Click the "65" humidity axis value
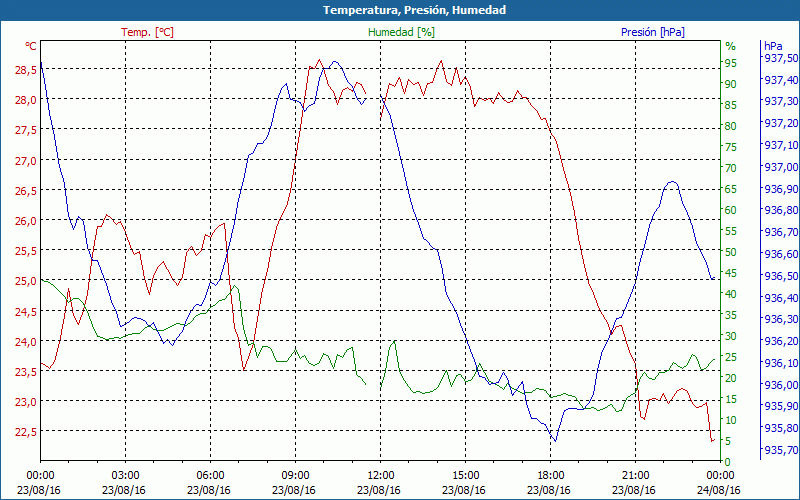 (731, 189)
